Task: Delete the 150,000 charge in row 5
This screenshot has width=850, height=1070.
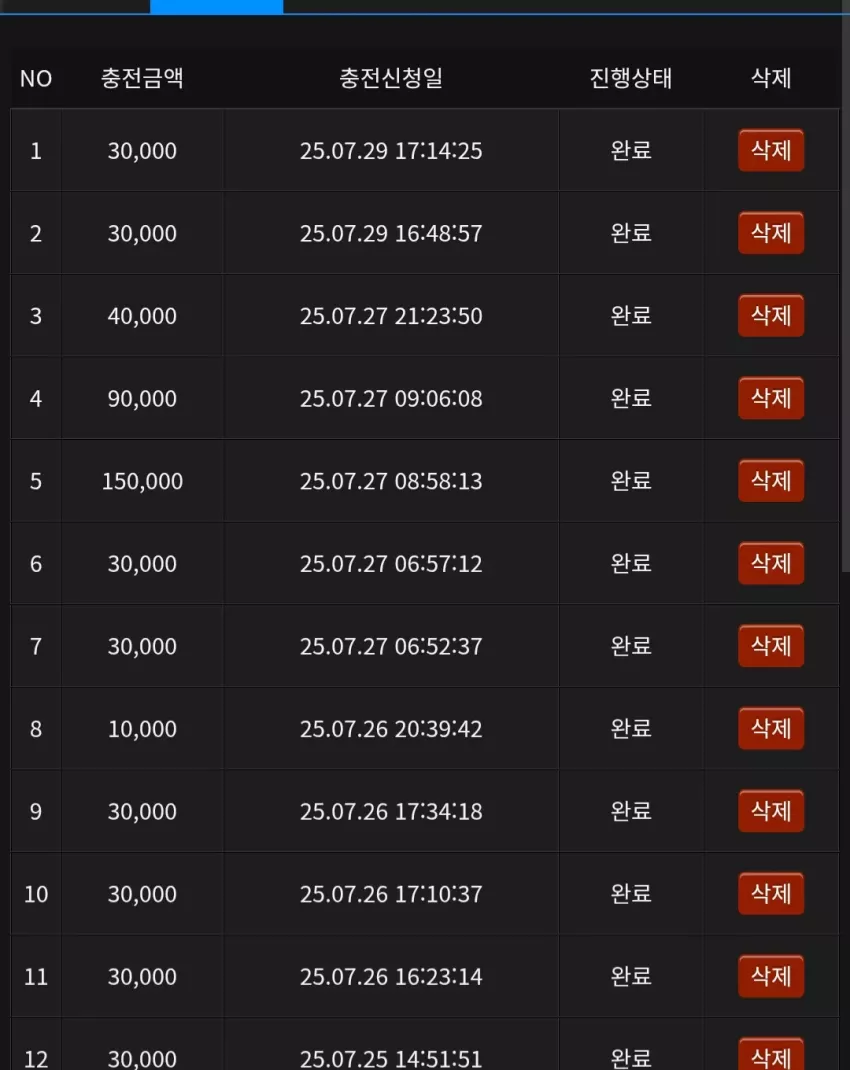Action: pos(771,480)
